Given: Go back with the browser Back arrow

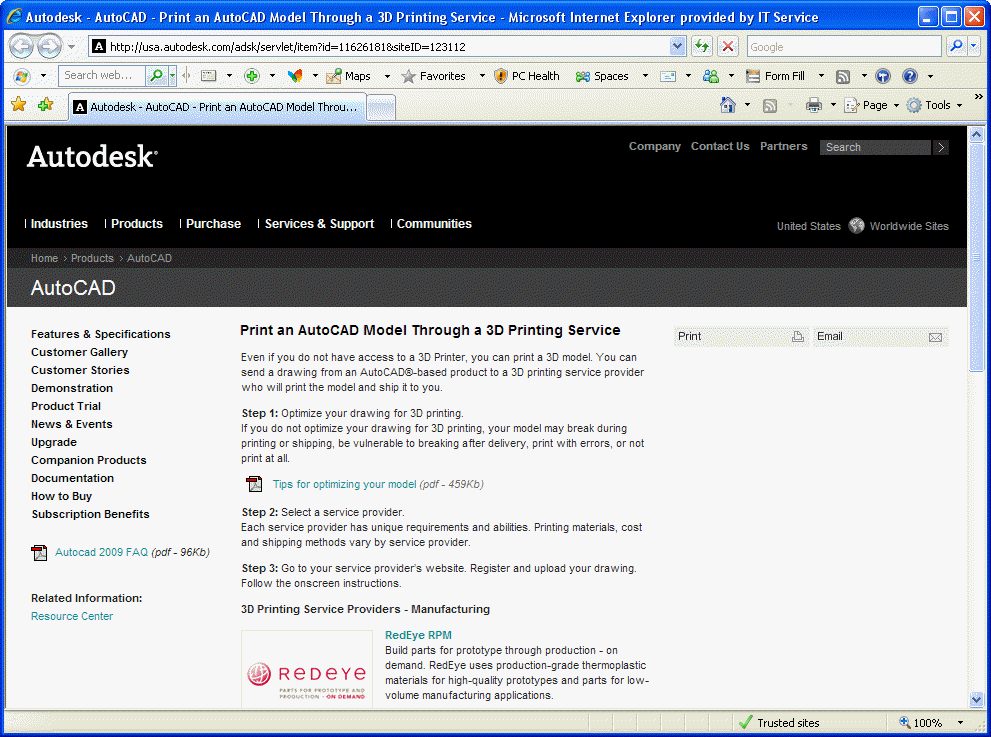Looking at the screenshot, I should (x=21, y=46).
